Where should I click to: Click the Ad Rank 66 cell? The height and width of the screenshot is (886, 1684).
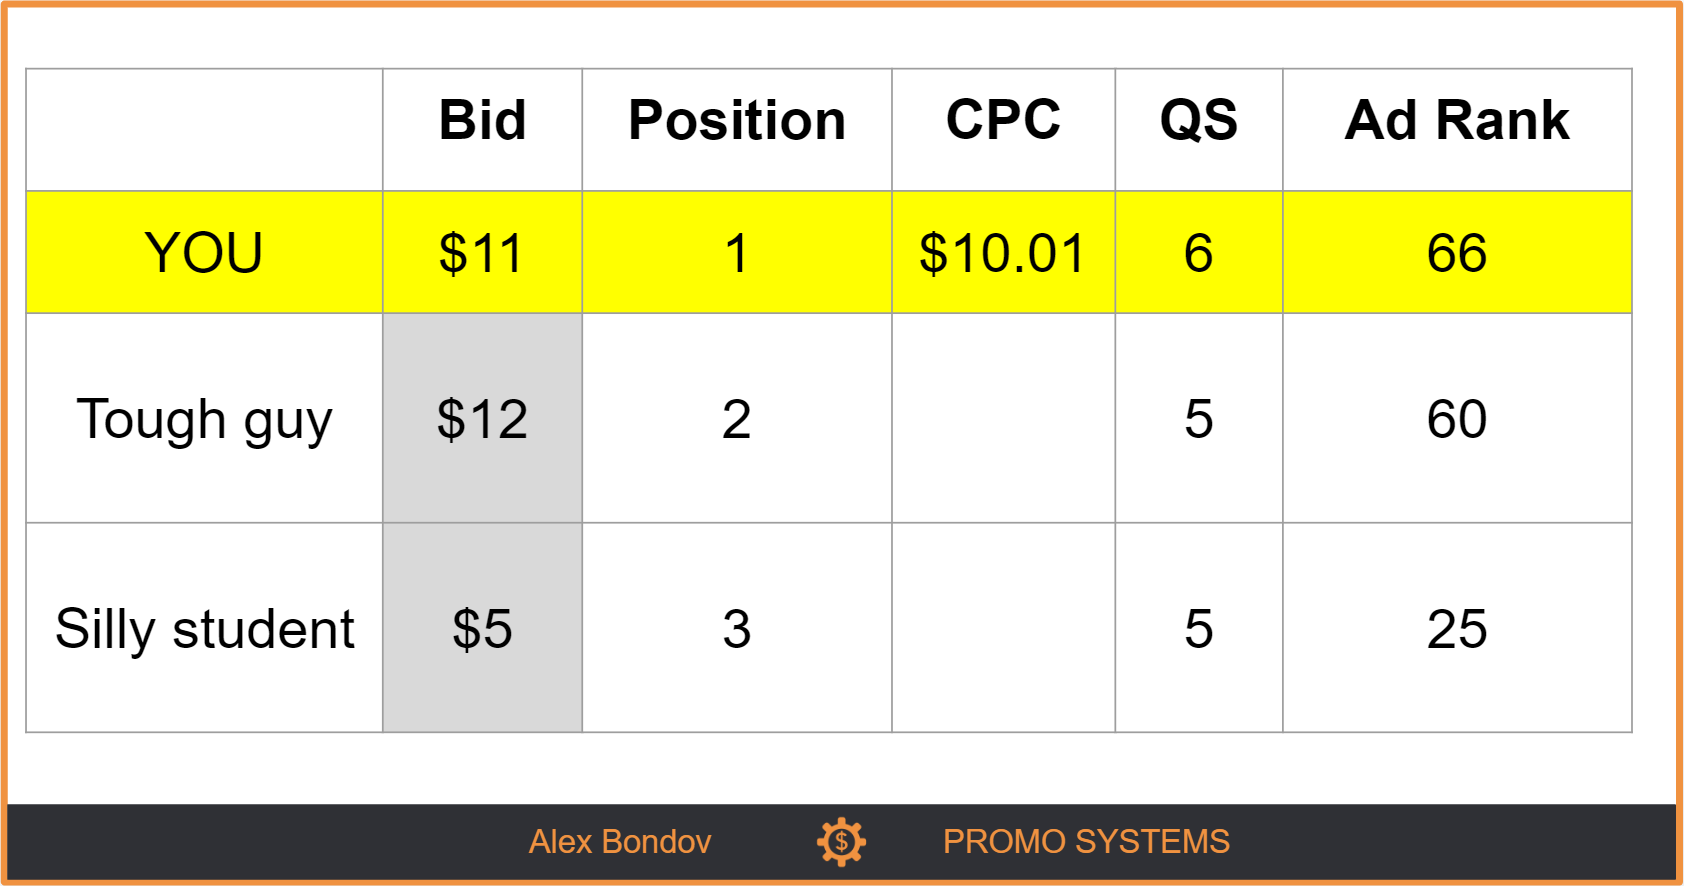tap(1457, 252)
